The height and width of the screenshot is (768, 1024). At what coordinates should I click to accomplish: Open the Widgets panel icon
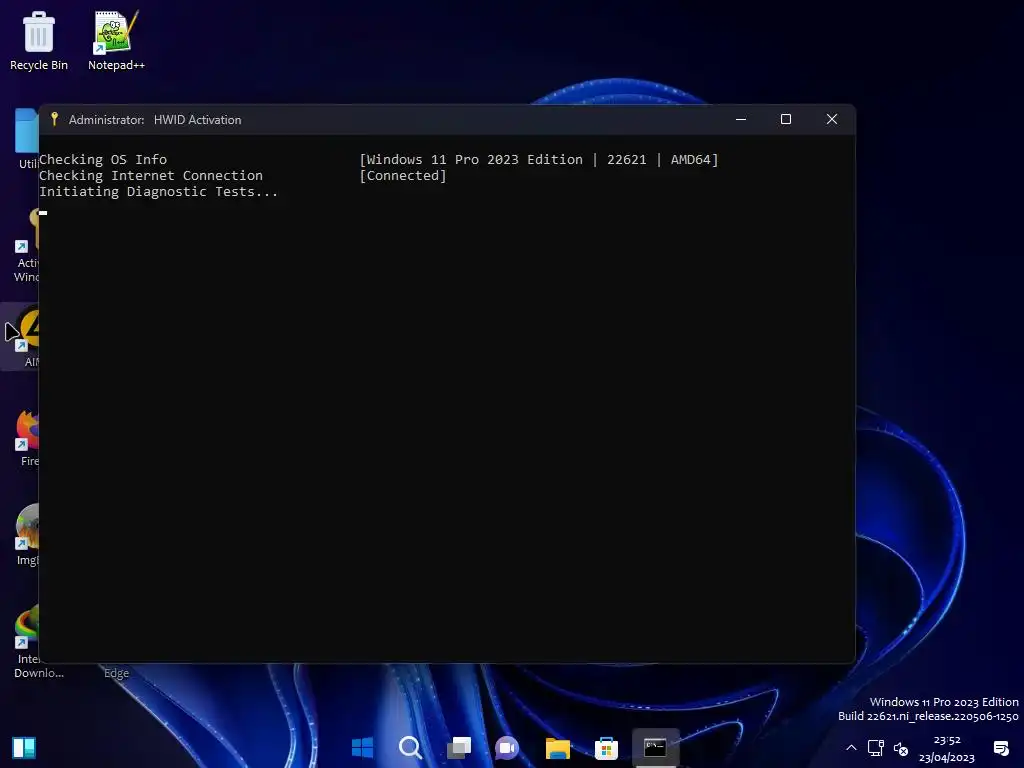pyautogui.click(x=24, y=748)
